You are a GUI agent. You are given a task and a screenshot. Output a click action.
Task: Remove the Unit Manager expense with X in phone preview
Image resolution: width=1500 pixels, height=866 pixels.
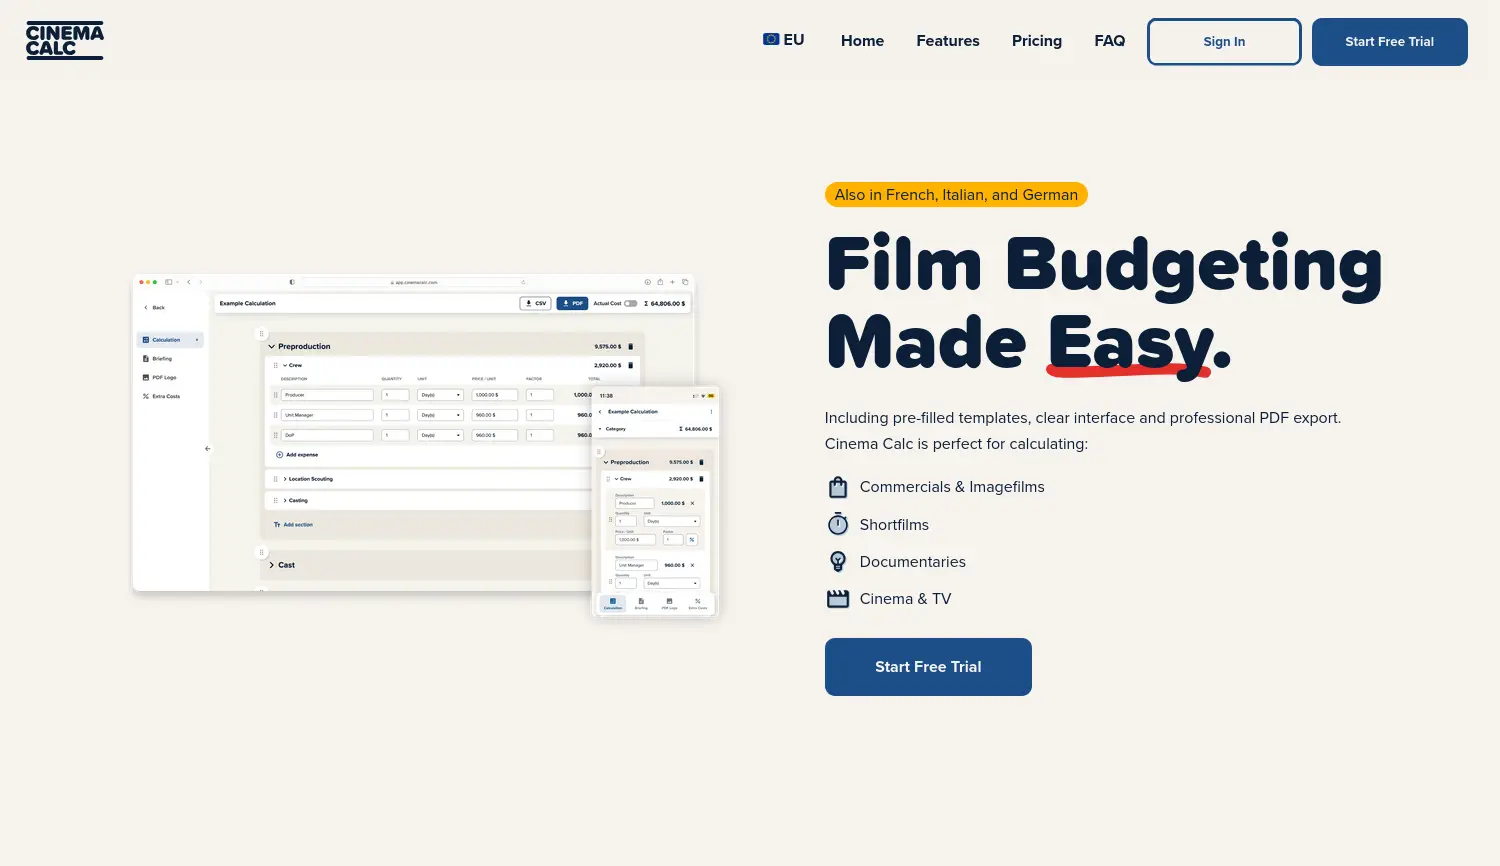[x=692, y=565]
